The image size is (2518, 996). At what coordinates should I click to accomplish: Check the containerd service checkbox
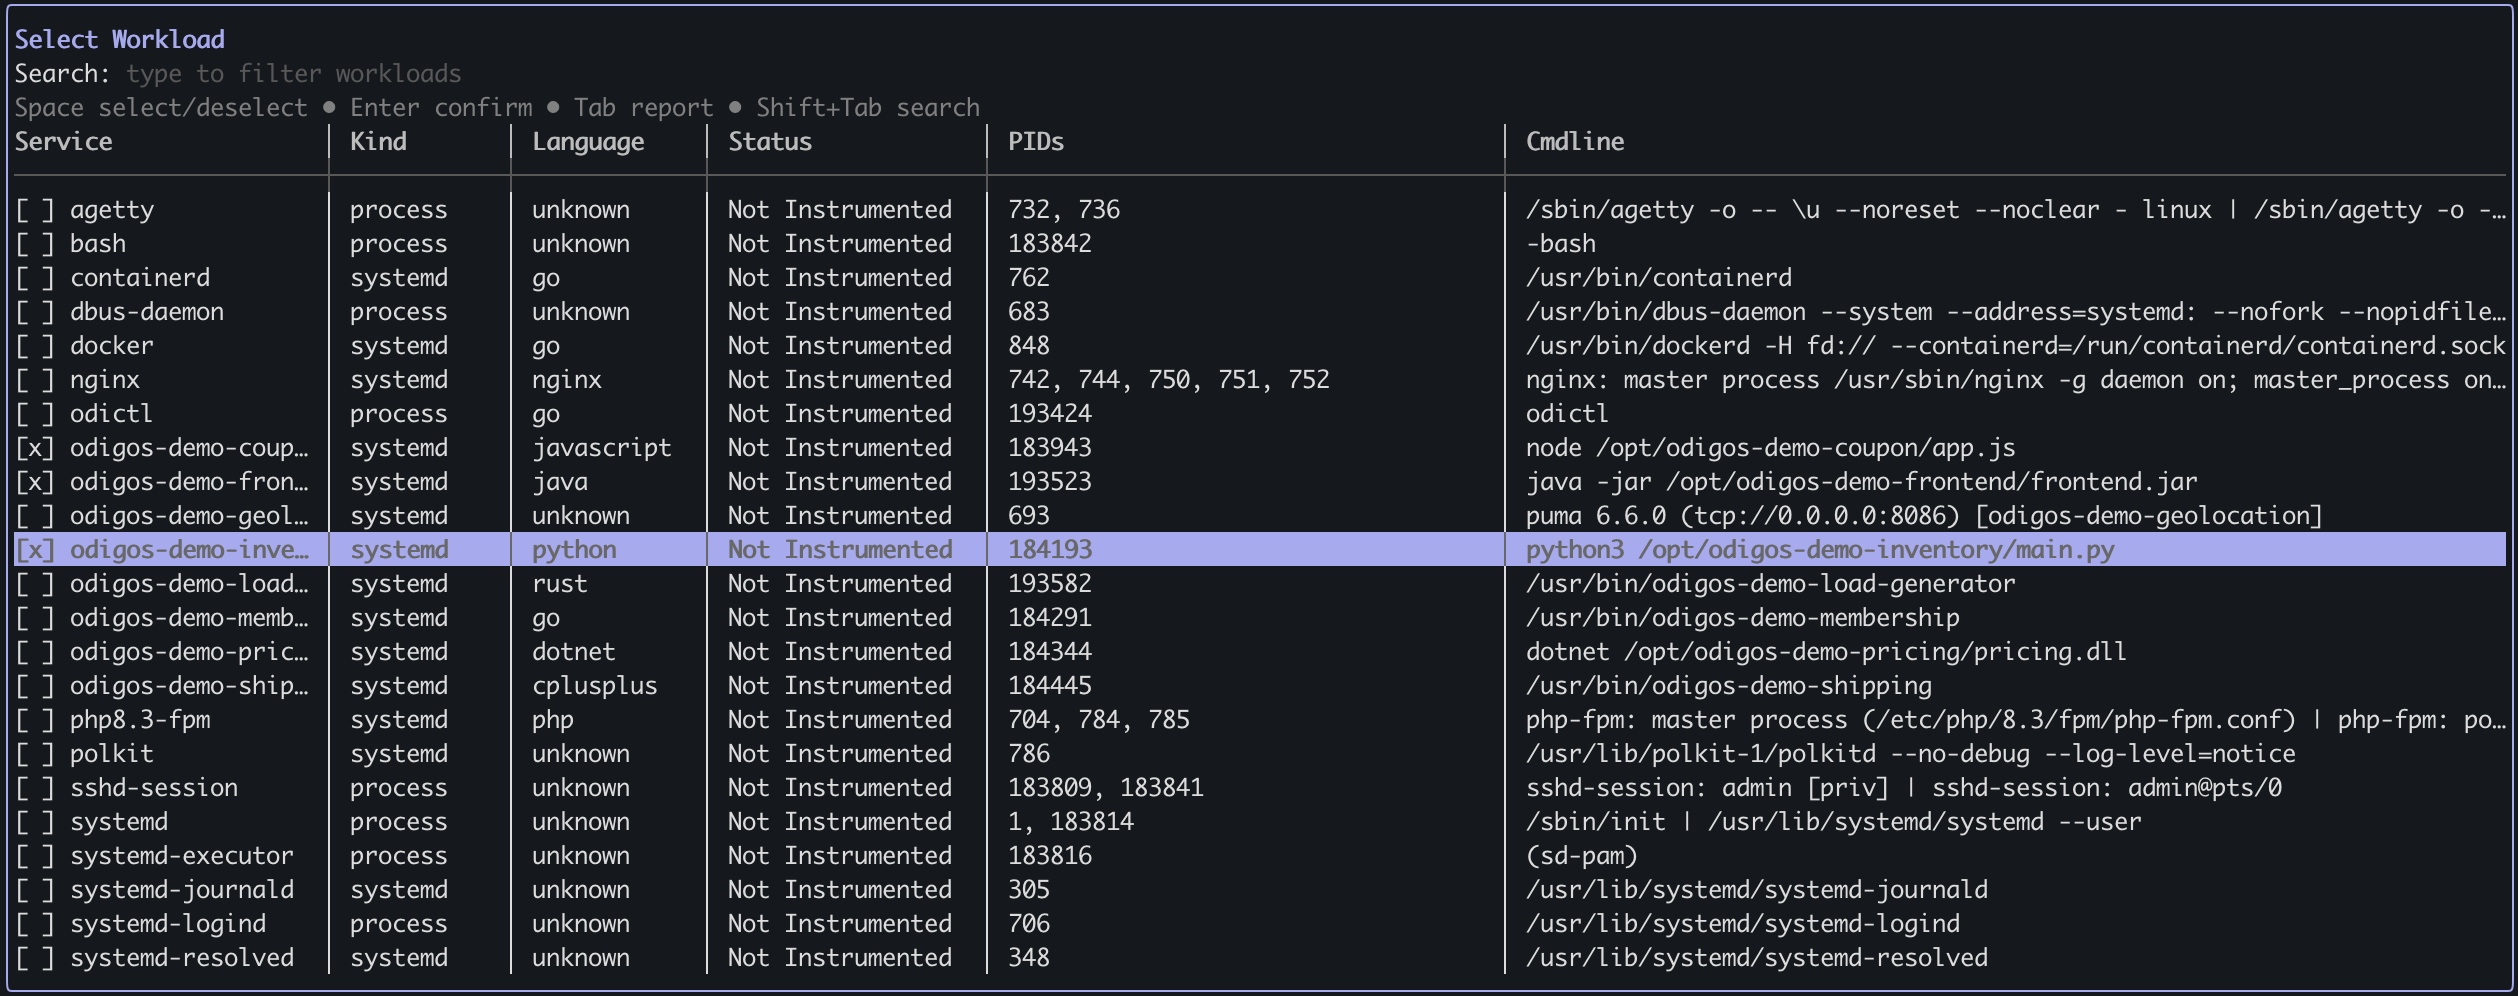[35, 278]
